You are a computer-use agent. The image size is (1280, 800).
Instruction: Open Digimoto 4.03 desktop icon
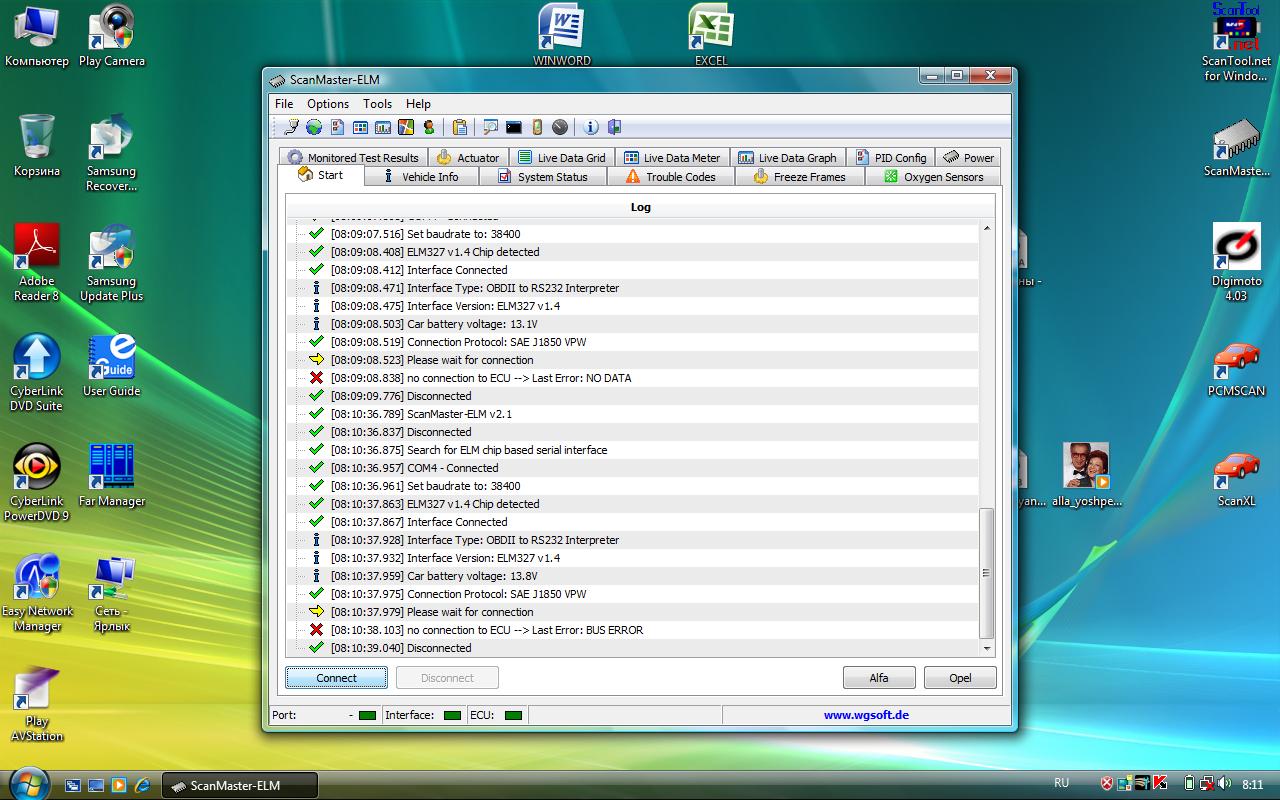[x=1236, y=262]
